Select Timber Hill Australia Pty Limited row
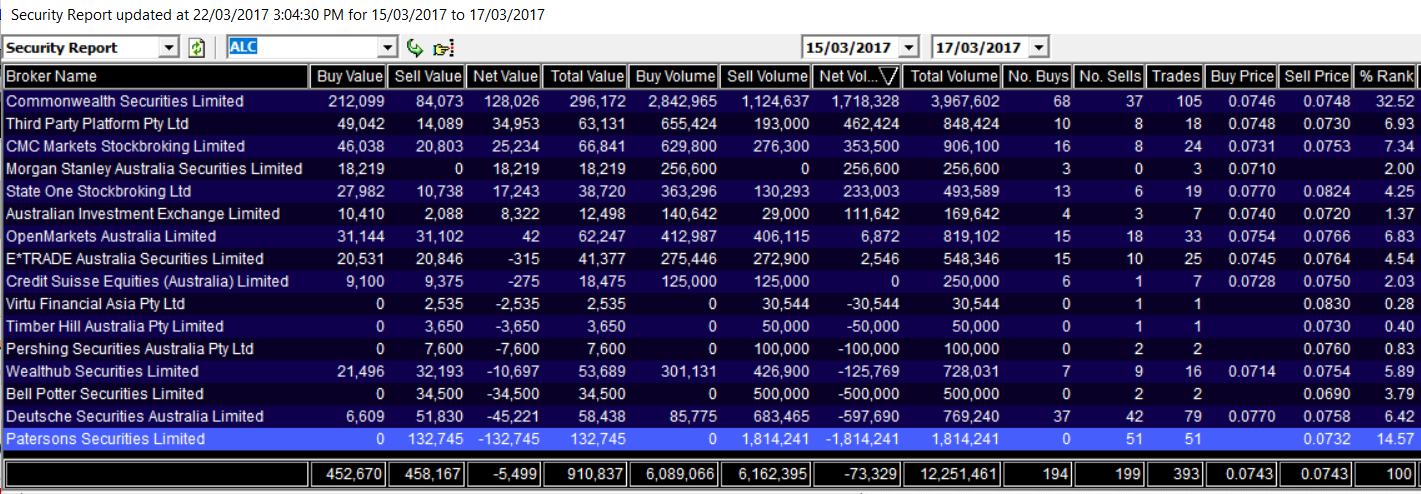 (710, 326)
